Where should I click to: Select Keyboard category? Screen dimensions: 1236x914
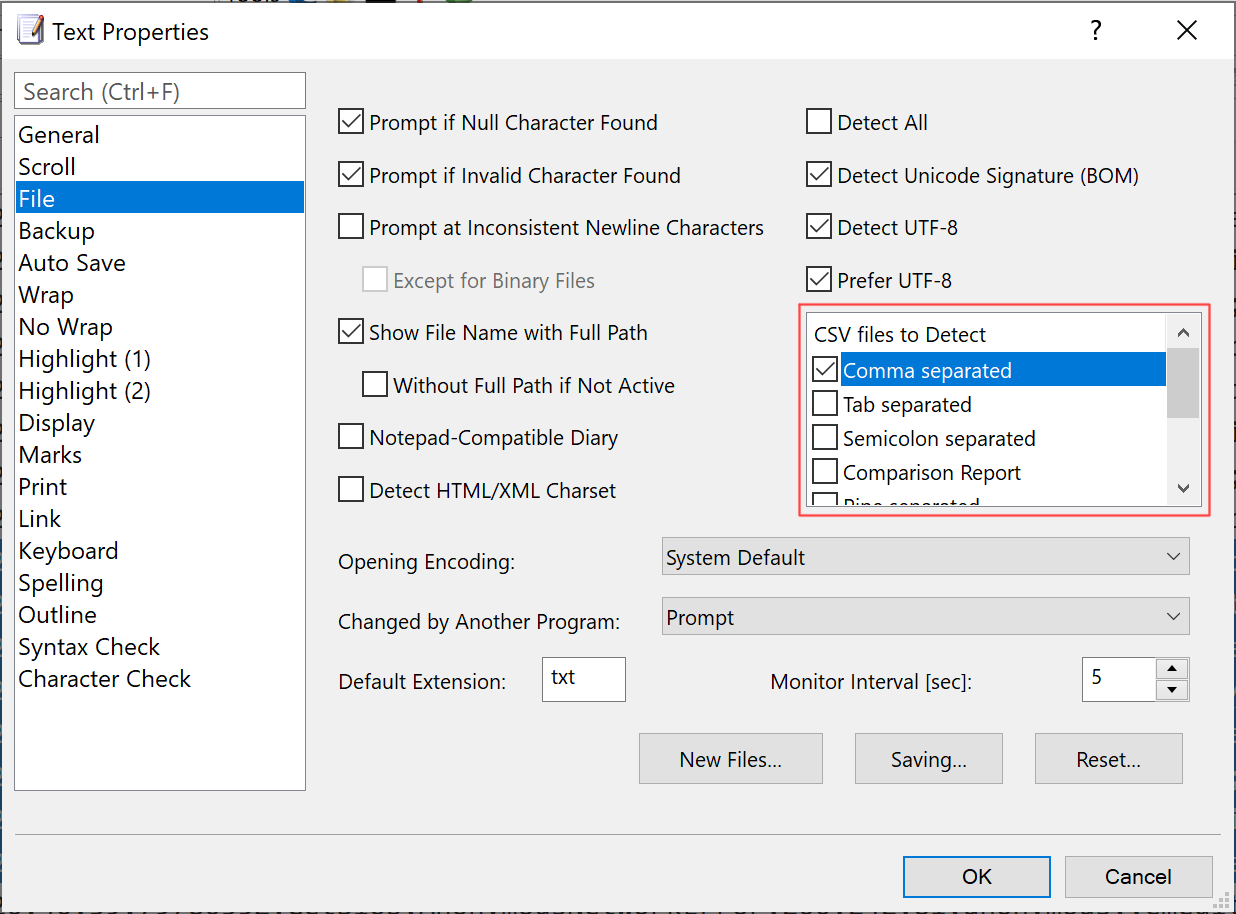(x=160, y=551)
